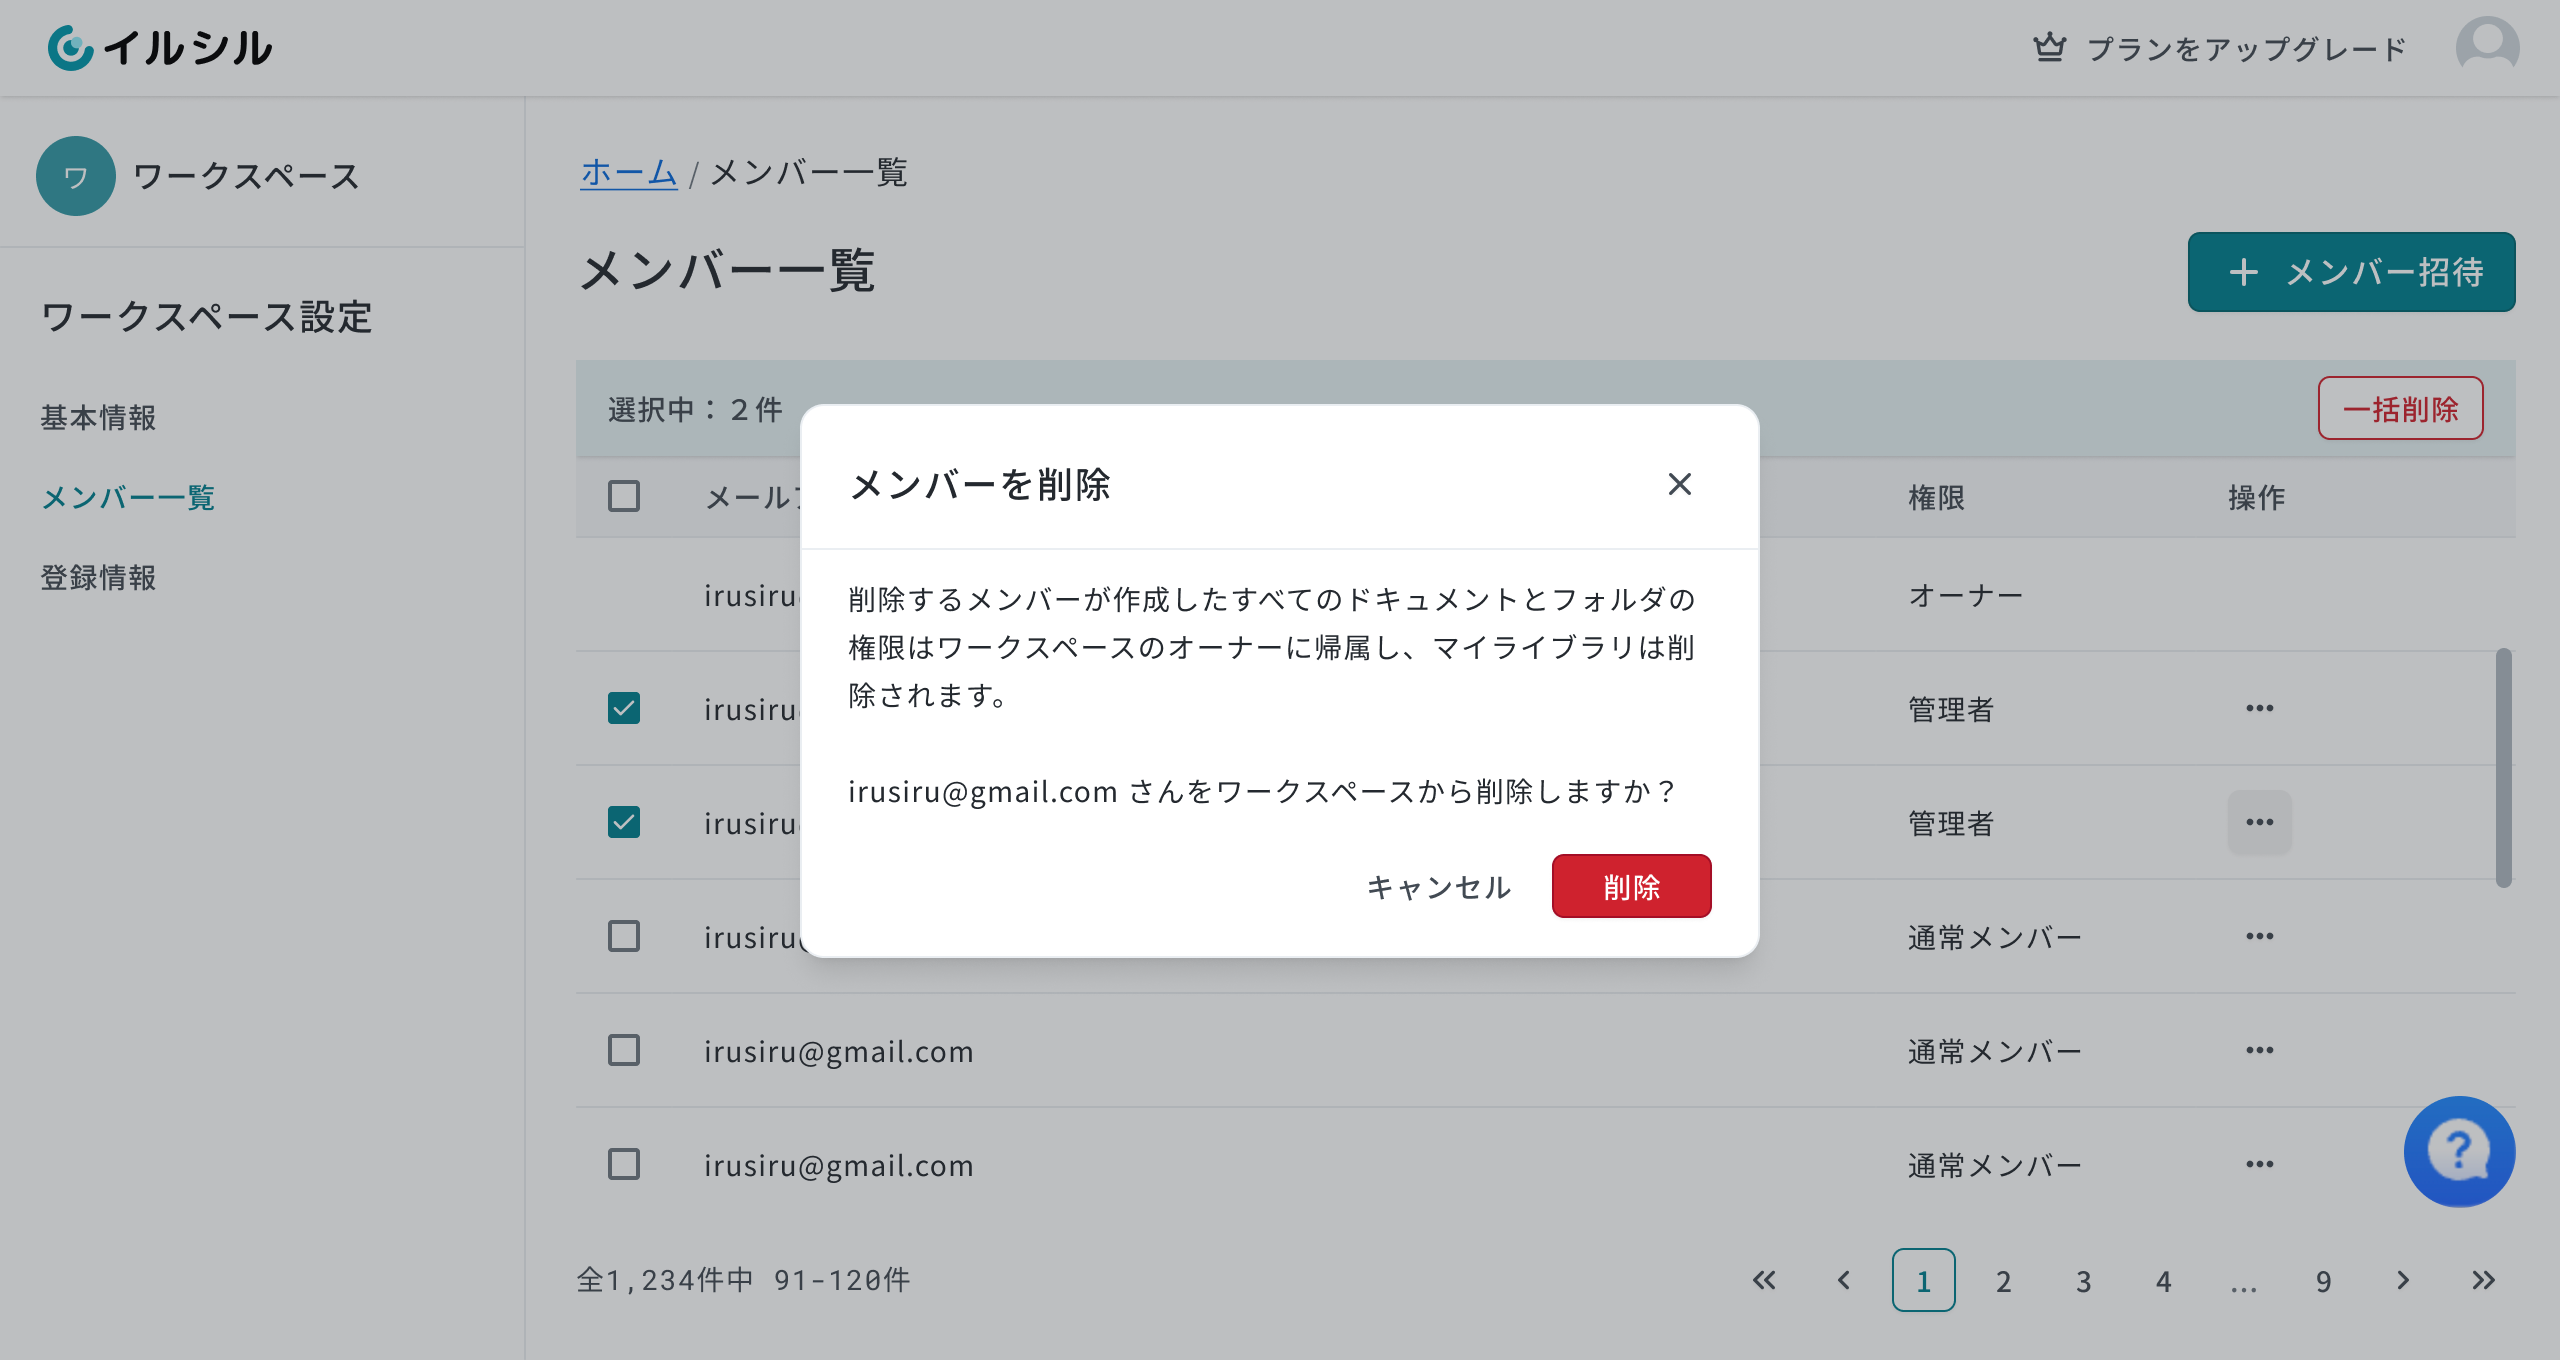Click キャンセル in the dialog
2560x1360 pixels.
point(1439,886)
